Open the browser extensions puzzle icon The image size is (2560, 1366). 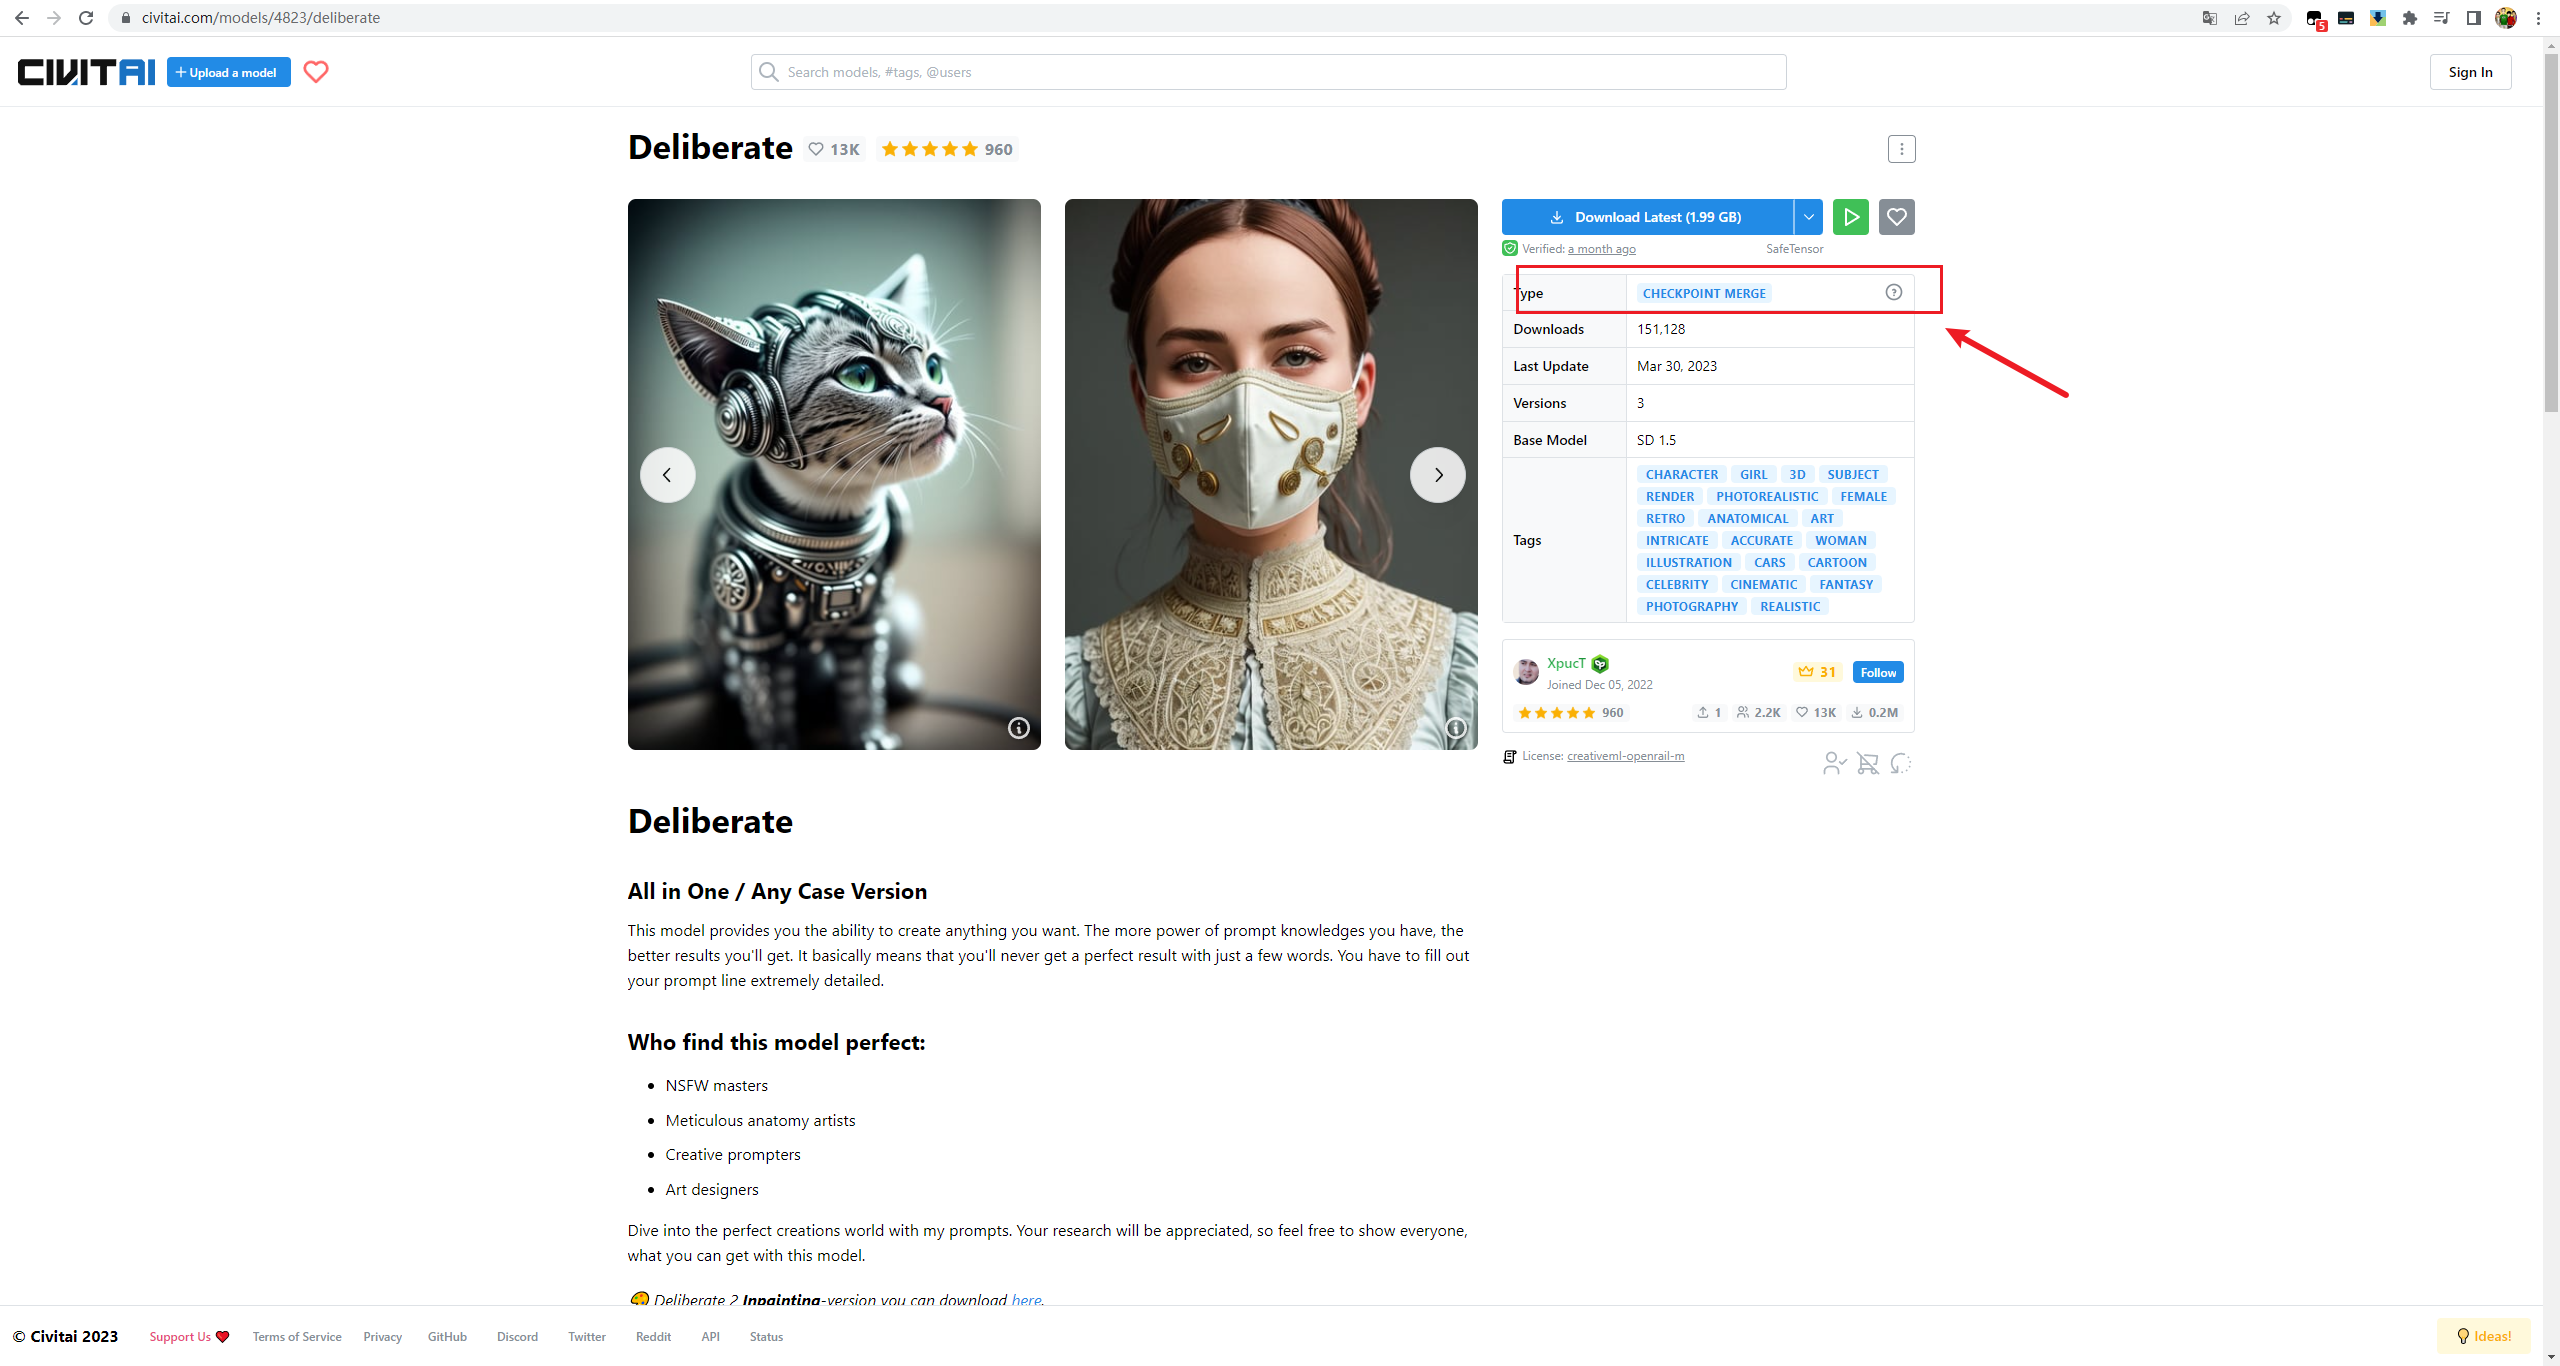tap(2410, 18)
